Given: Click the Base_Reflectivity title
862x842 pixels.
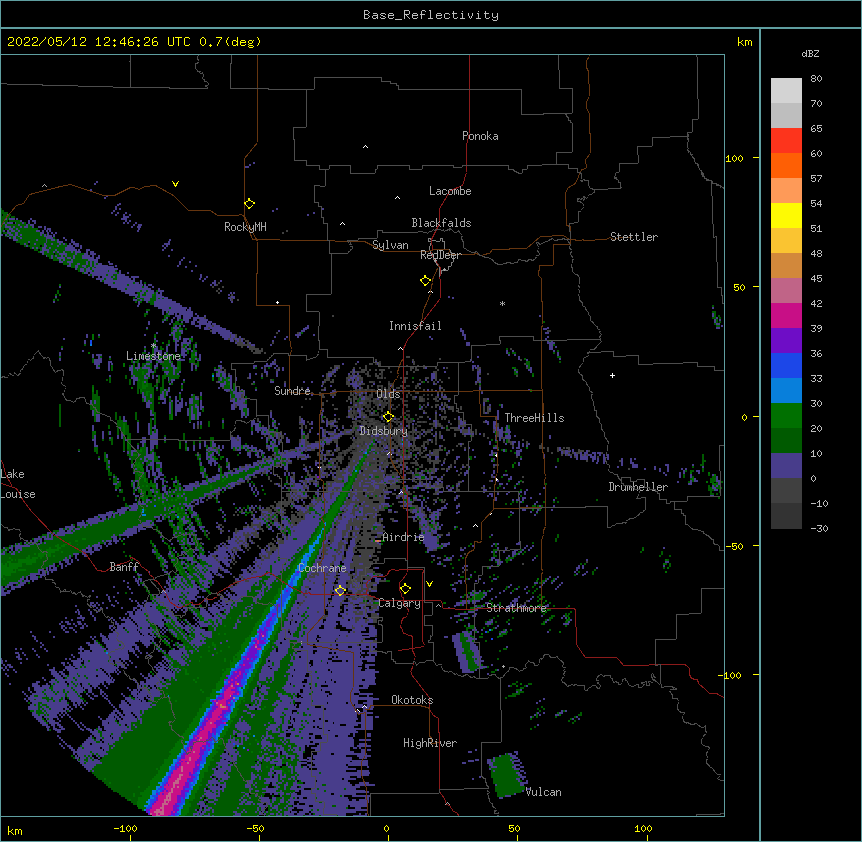Looking at the screenshot, I should point(431,15).
